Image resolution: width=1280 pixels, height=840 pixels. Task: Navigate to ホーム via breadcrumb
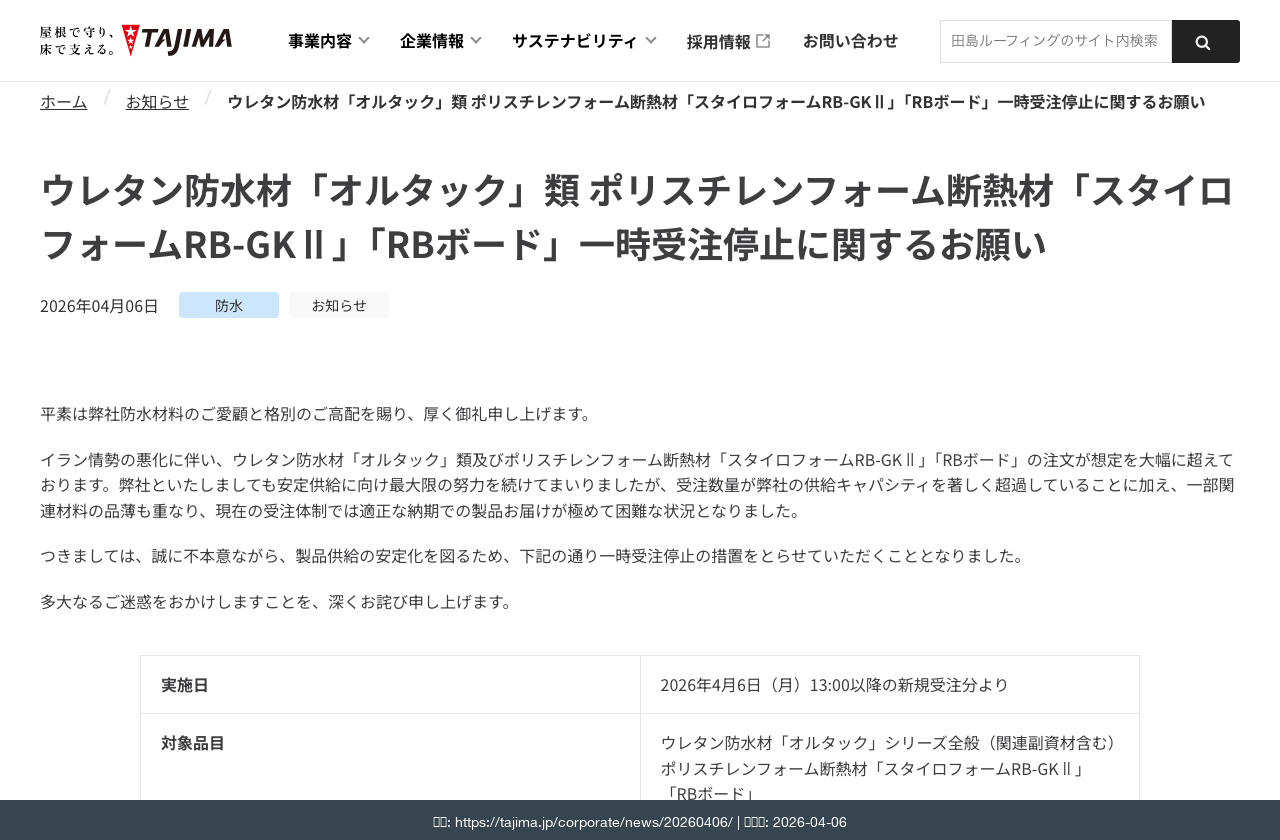pos(63,99)
